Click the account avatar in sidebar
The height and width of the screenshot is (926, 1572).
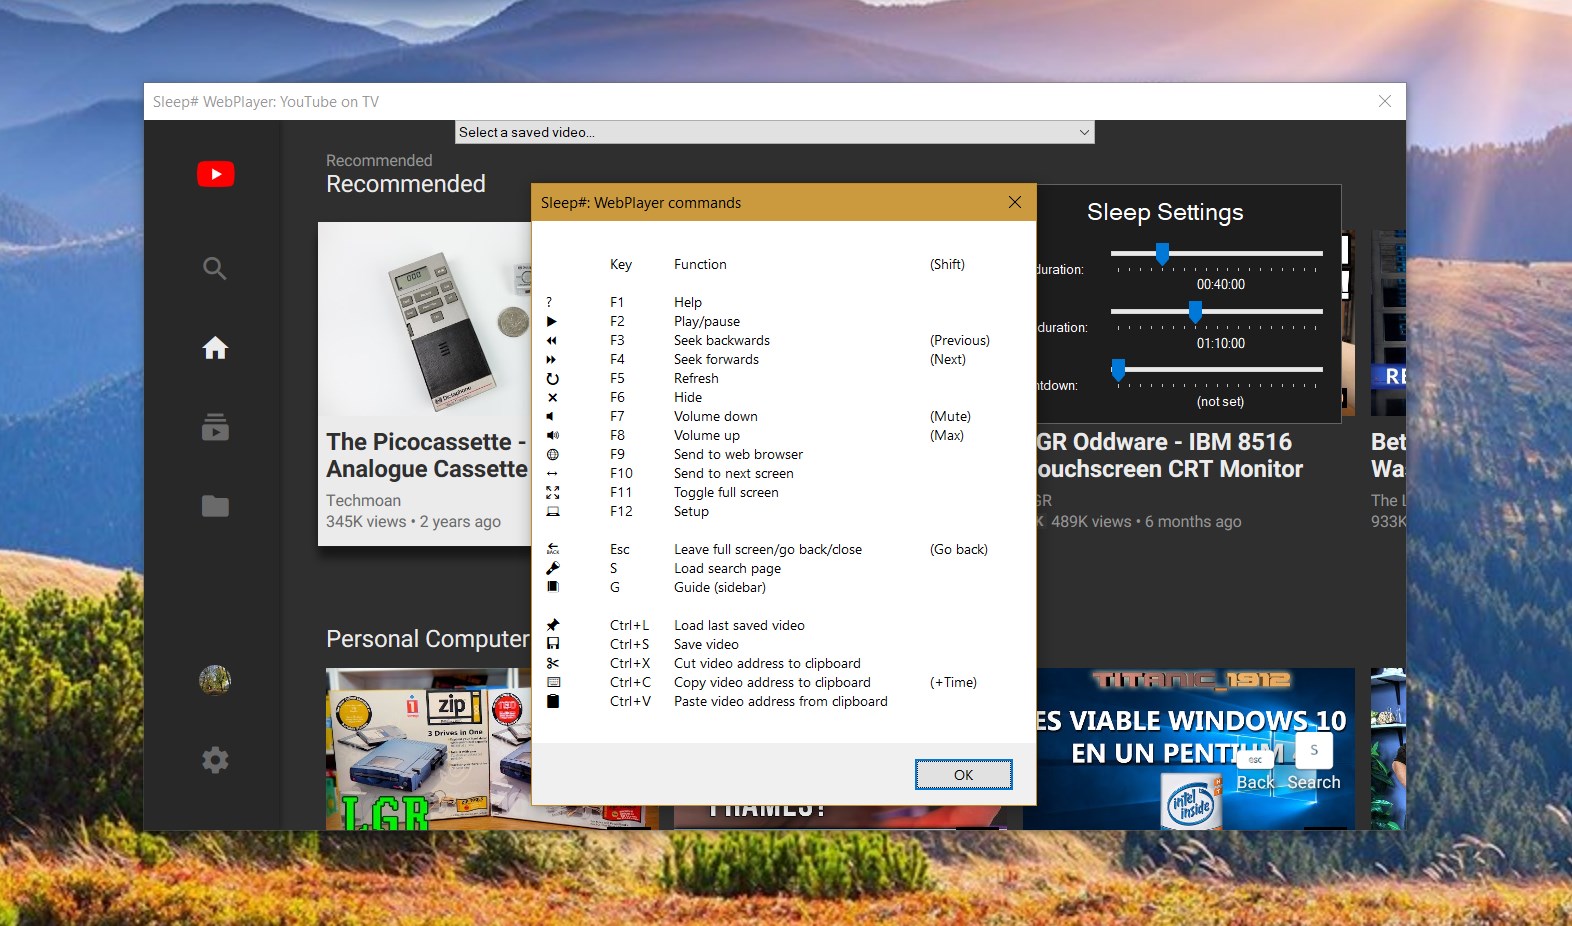pyautogui.click(x=215, y=680)
